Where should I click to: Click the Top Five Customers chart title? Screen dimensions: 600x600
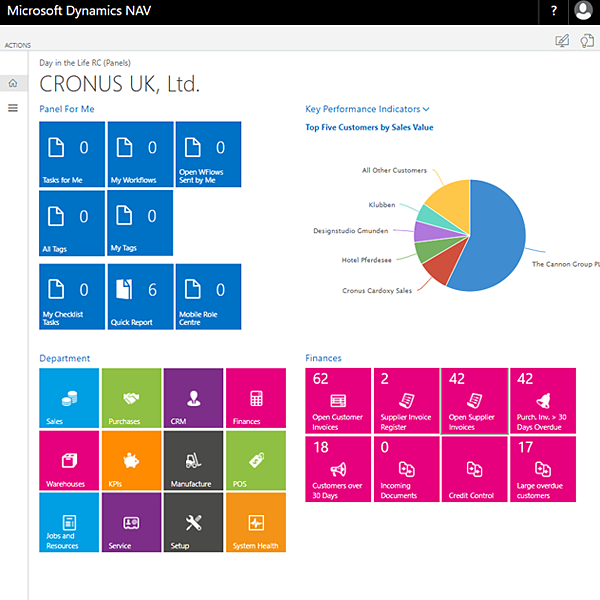tap(369, 128)
